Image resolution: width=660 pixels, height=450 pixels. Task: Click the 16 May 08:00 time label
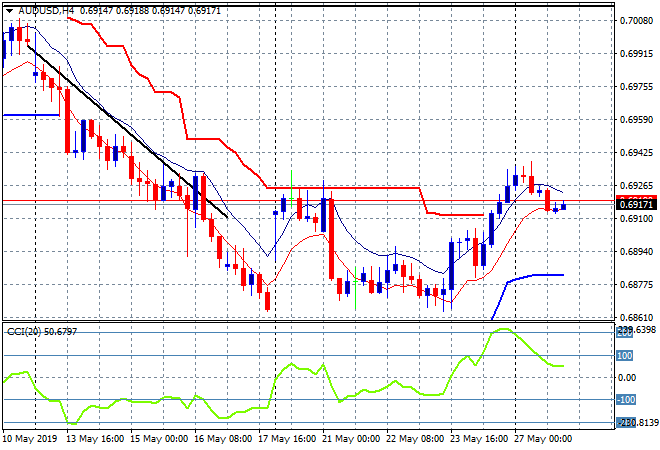[223, 439]
